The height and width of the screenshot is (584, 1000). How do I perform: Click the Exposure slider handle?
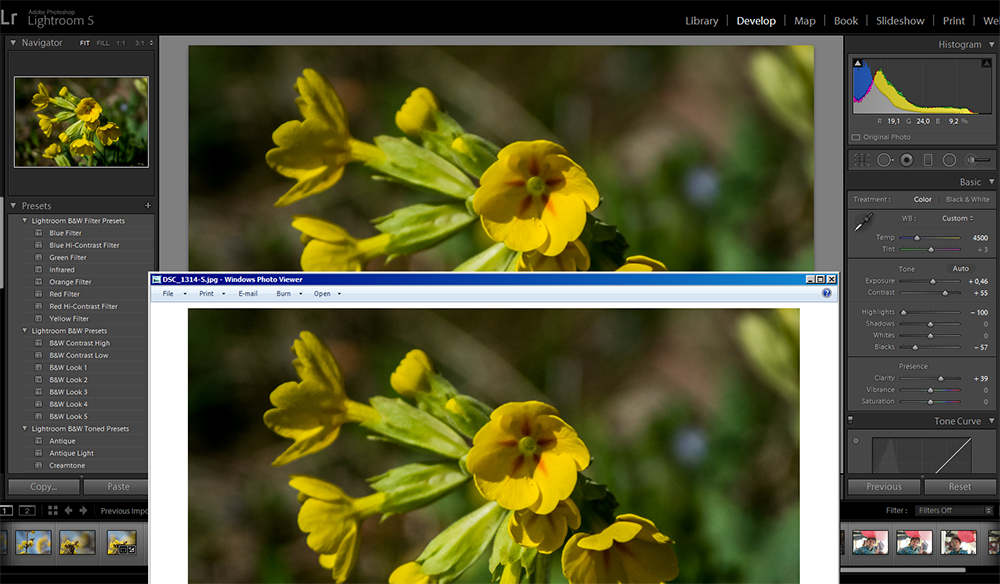click(933, 281)
